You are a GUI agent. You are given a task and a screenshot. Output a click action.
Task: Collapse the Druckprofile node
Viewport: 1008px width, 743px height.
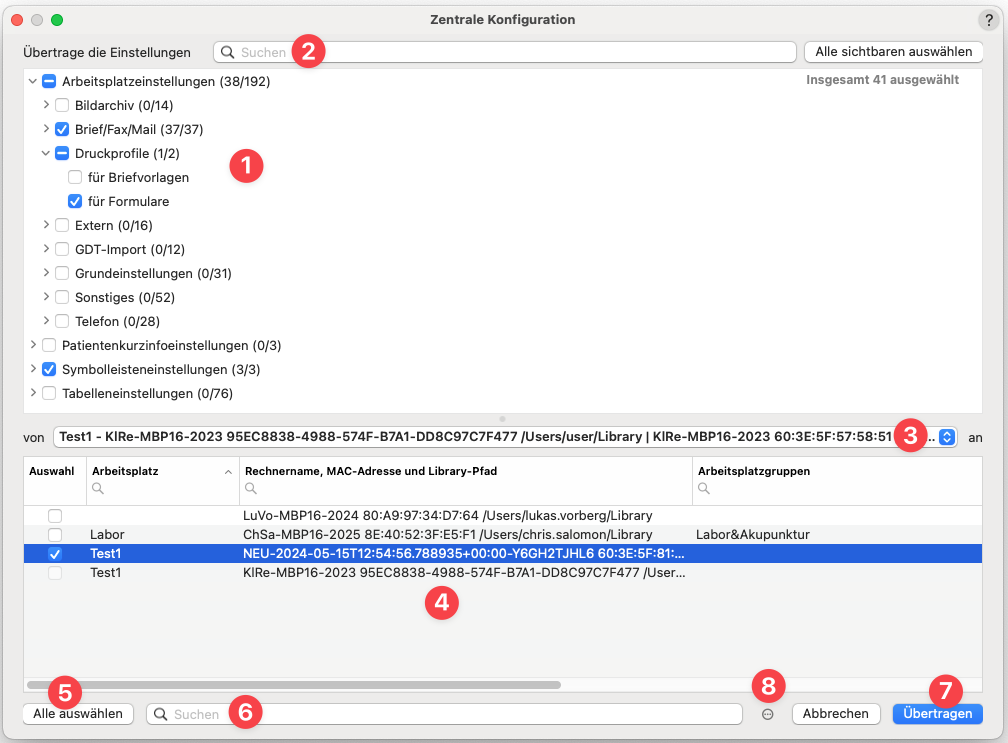[46, 154]
